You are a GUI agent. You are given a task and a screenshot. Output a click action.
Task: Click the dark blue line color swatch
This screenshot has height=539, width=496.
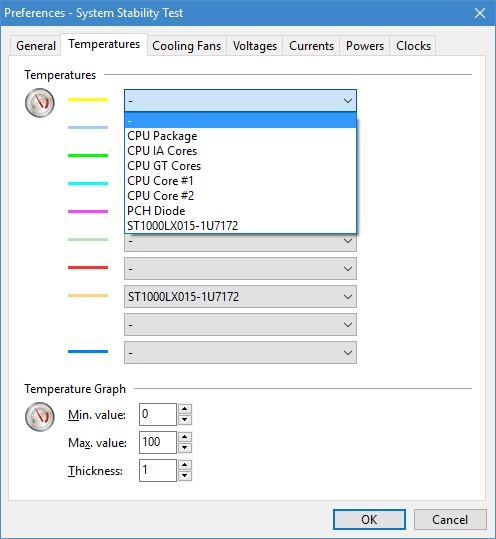pyautogui.click(x=88, y=351)
